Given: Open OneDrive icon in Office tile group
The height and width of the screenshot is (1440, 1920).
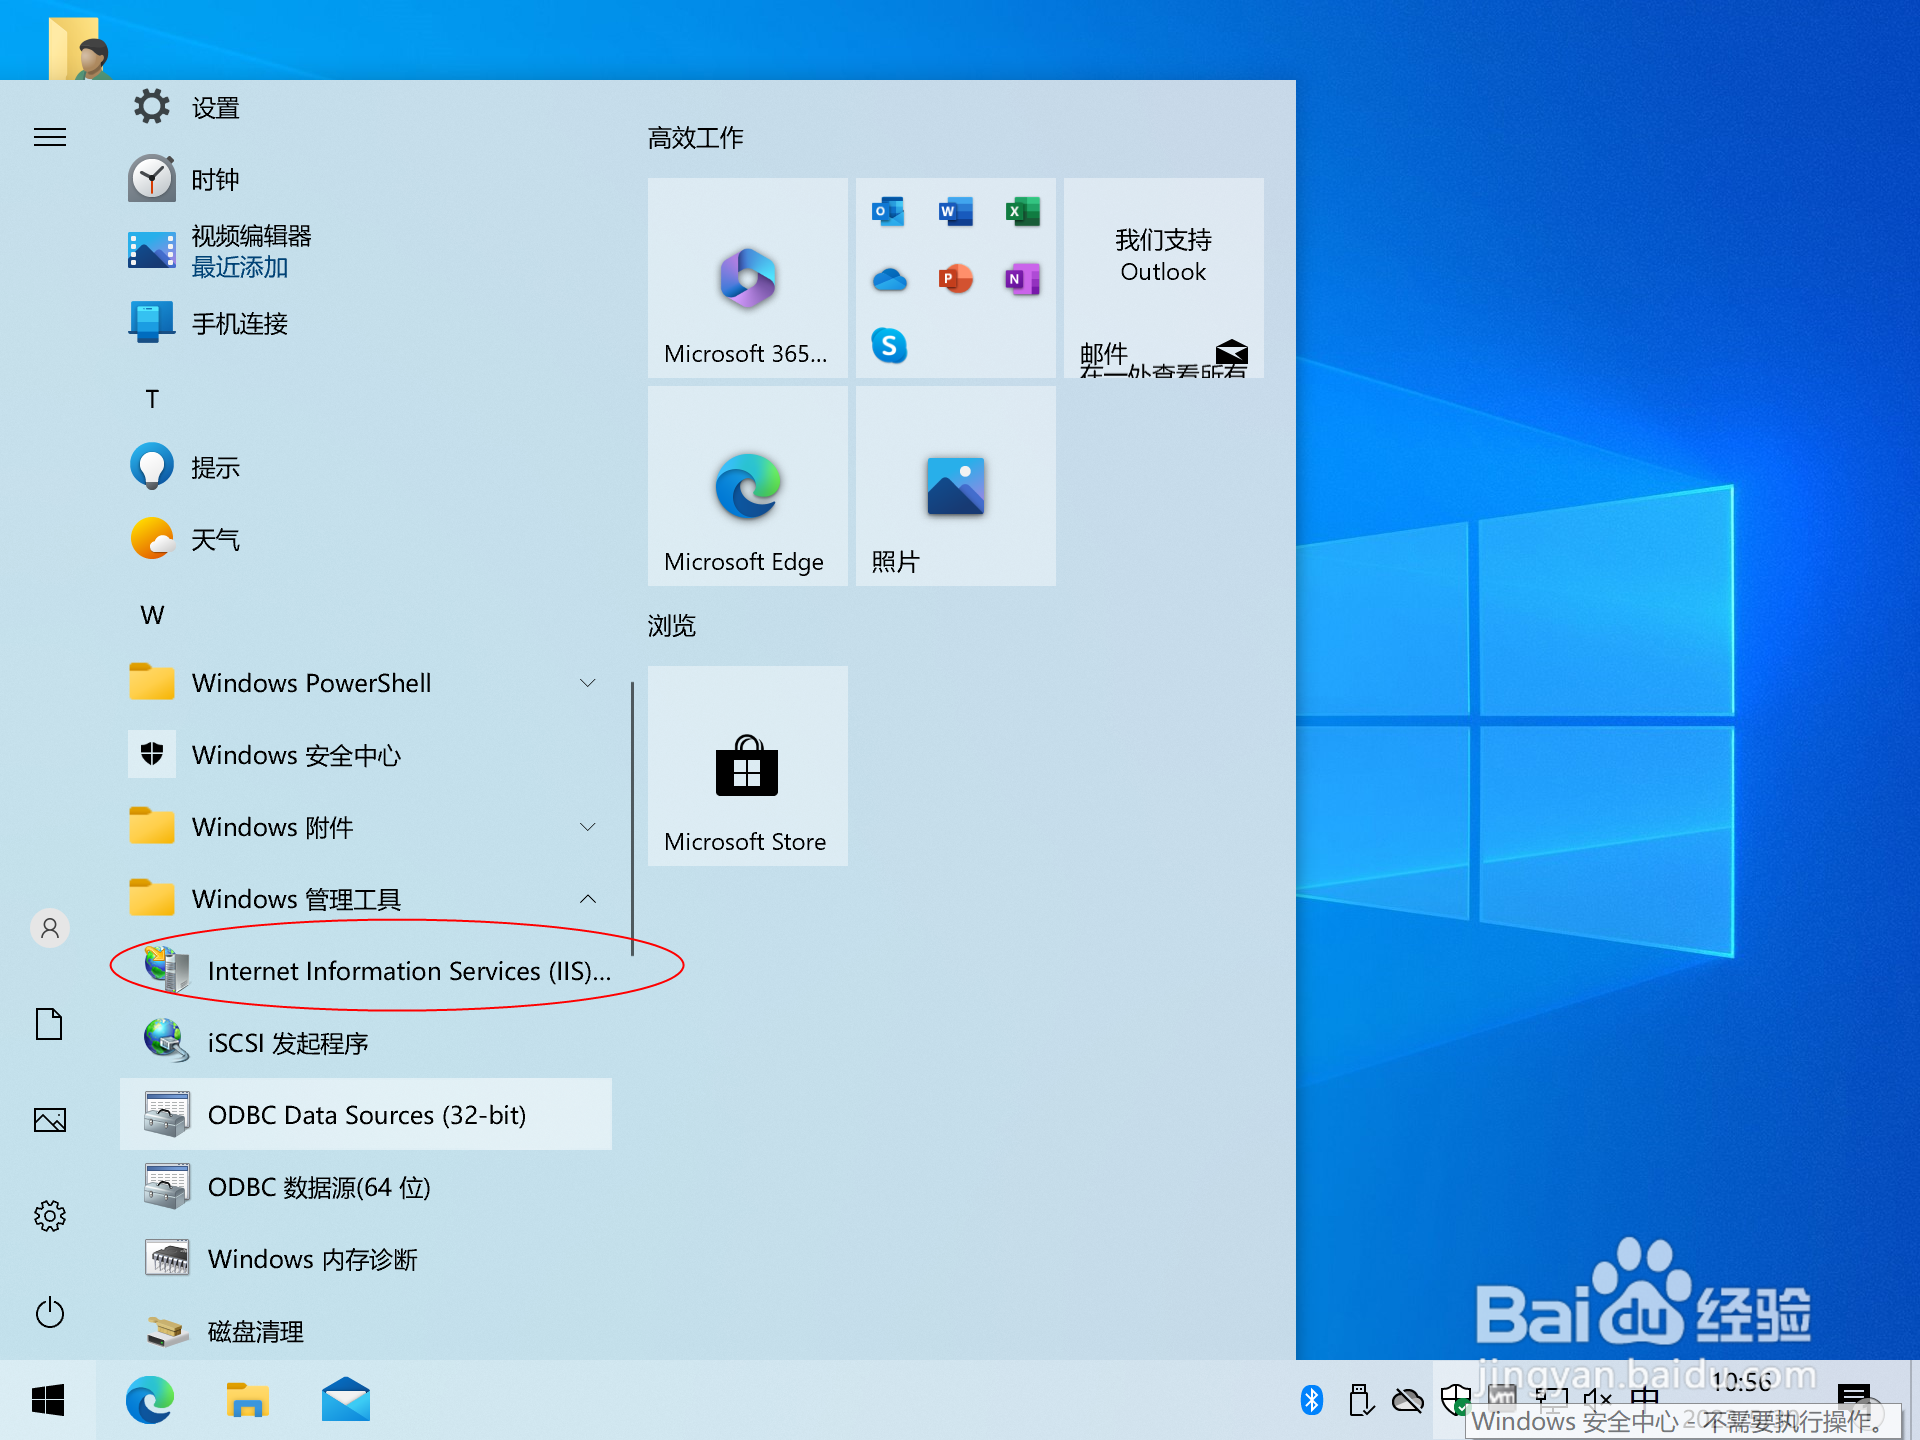Looking at the screenshot, I should [x=888, y=279].
